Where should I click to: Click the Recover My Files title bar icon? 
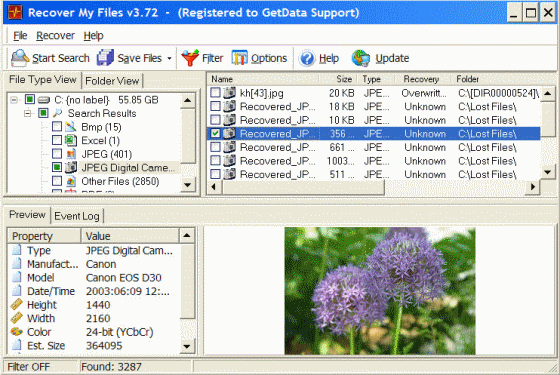coord(15,12)
